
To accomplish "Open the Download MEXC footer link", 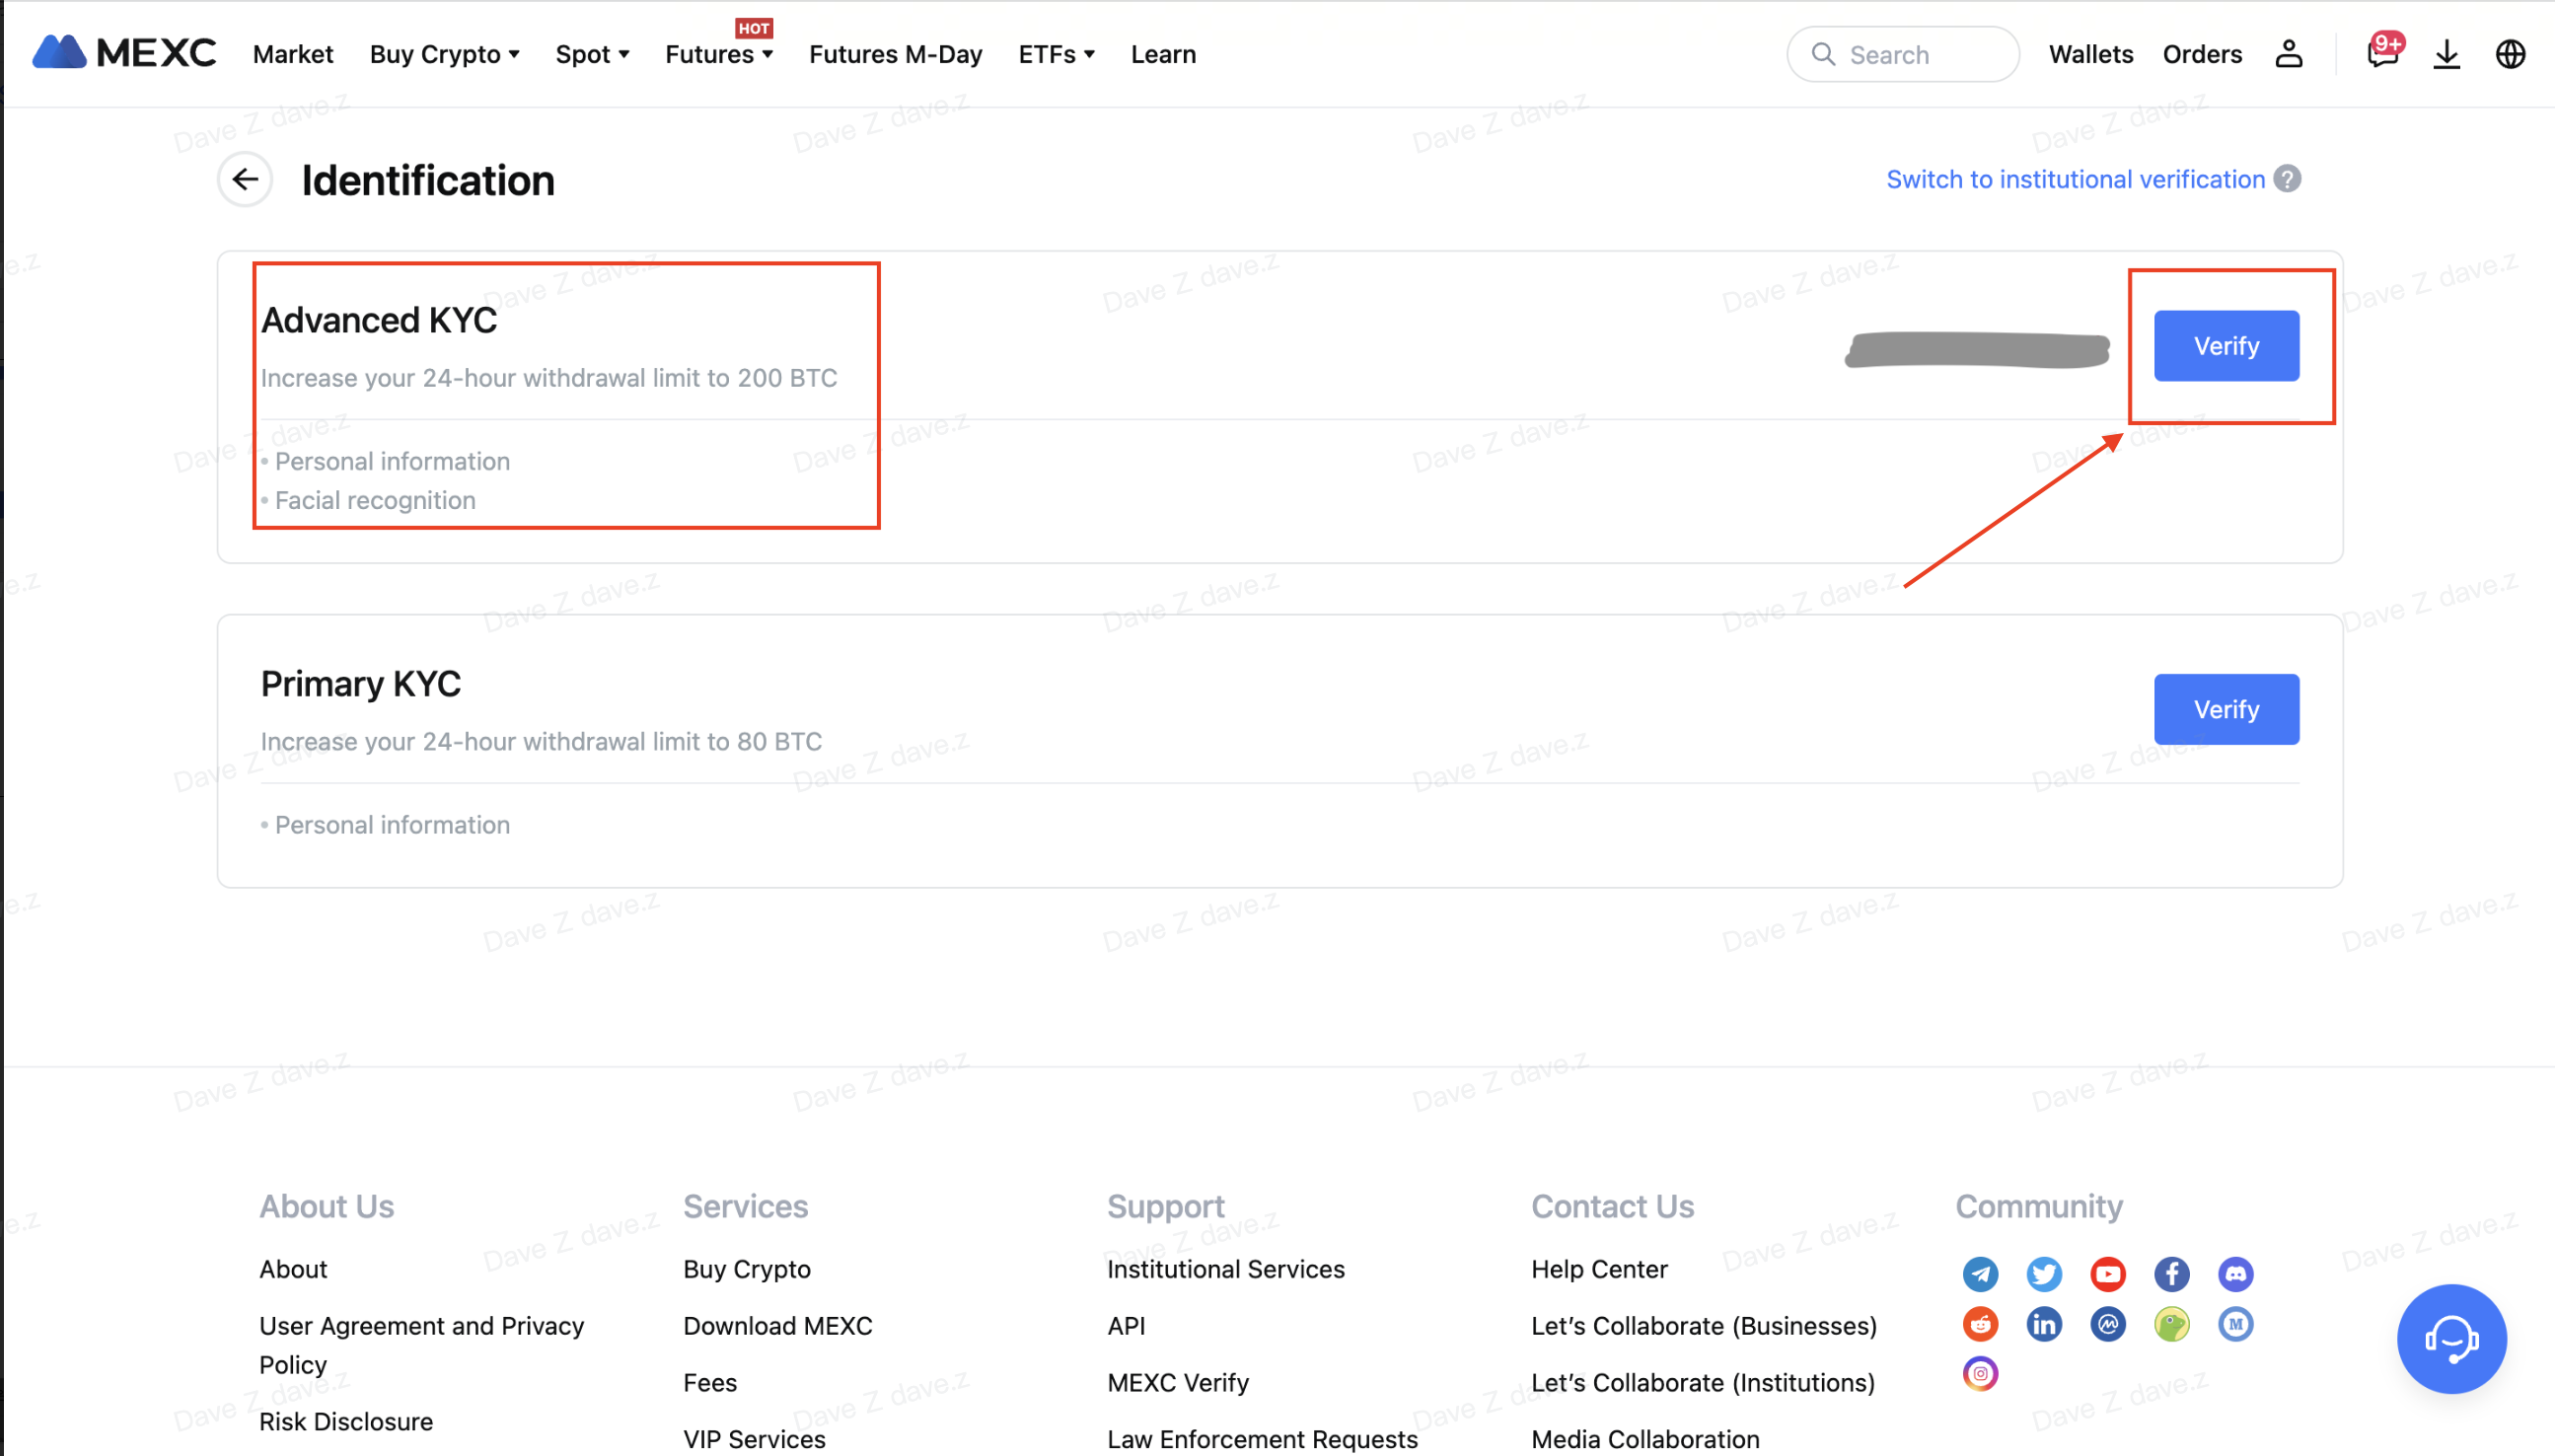I will tap(778, 1326).
